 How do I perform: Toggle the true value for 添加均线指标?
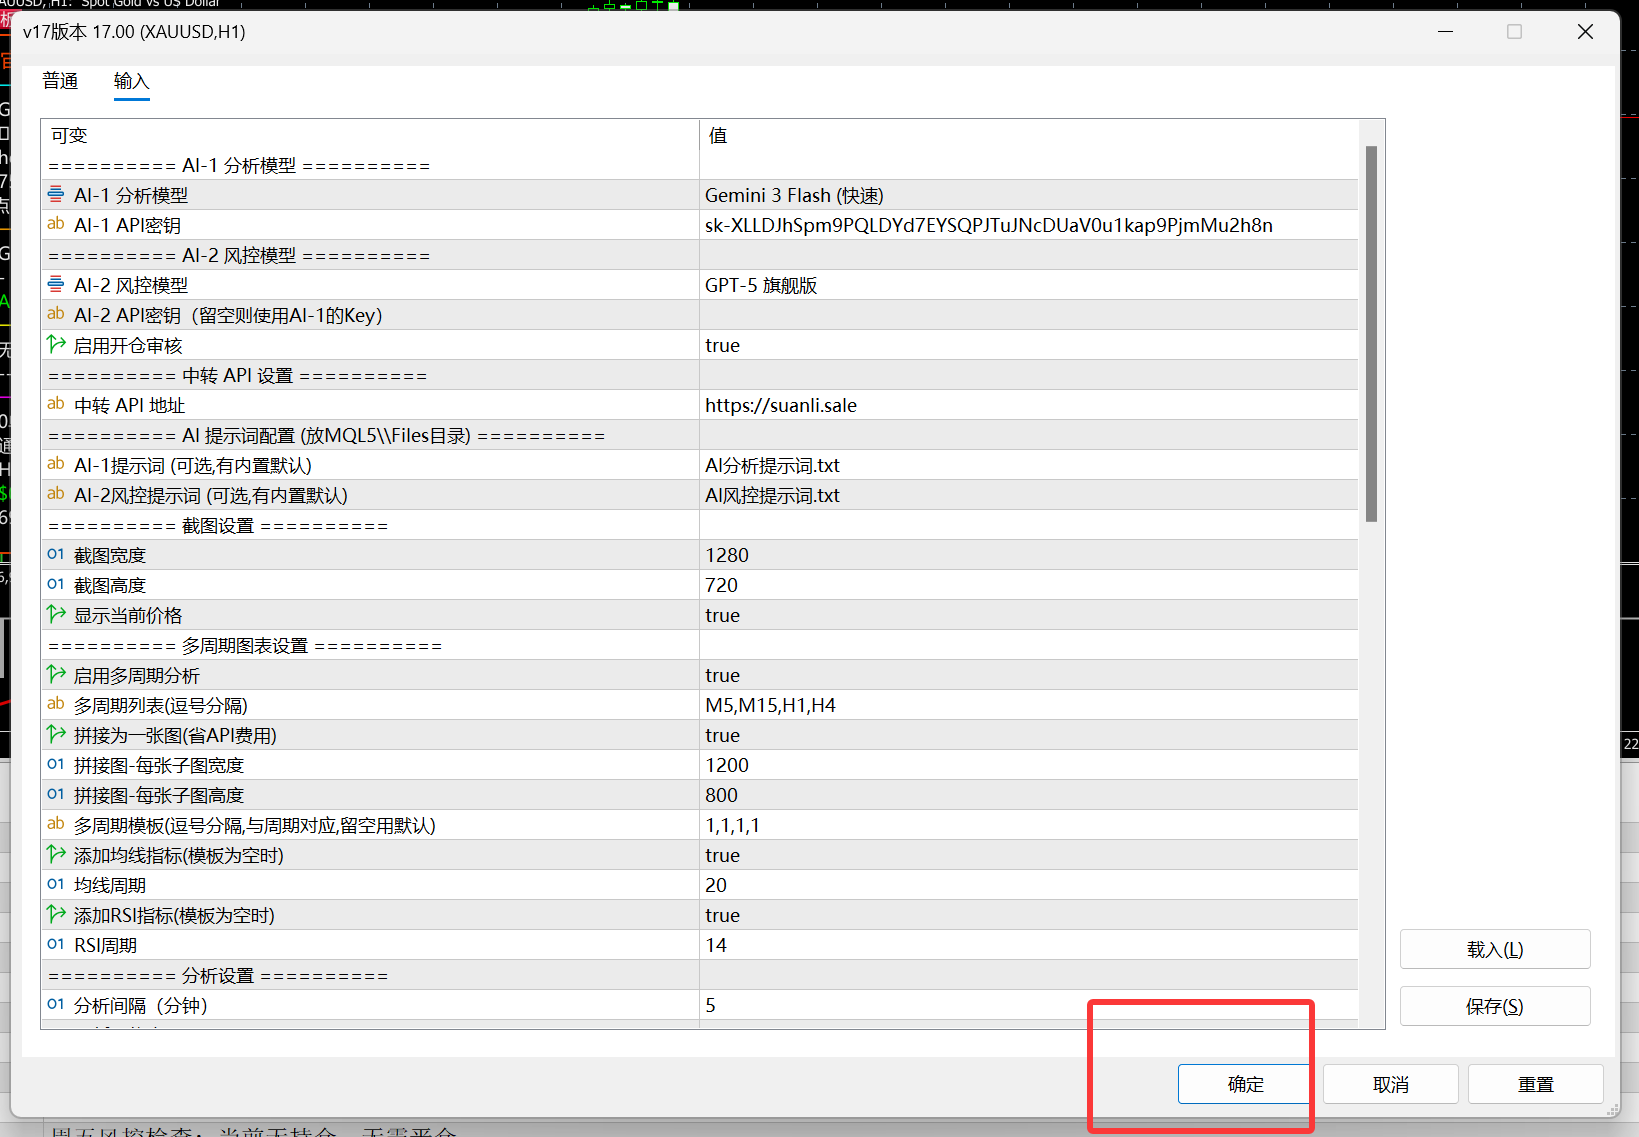coord(722,855)
